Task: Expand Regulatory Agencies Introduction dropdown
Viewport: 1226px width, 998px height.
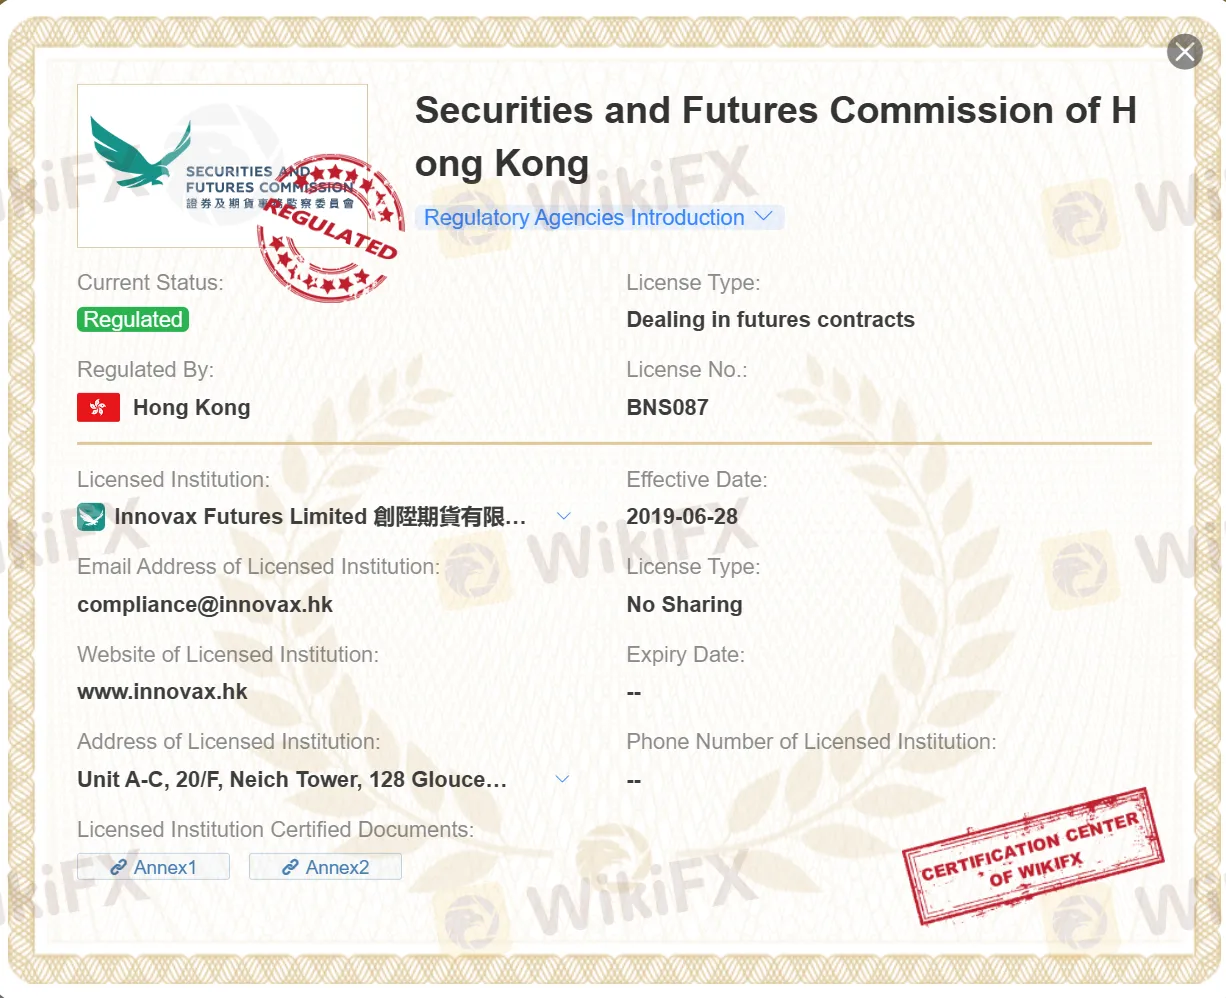Action: click(599, 217)
